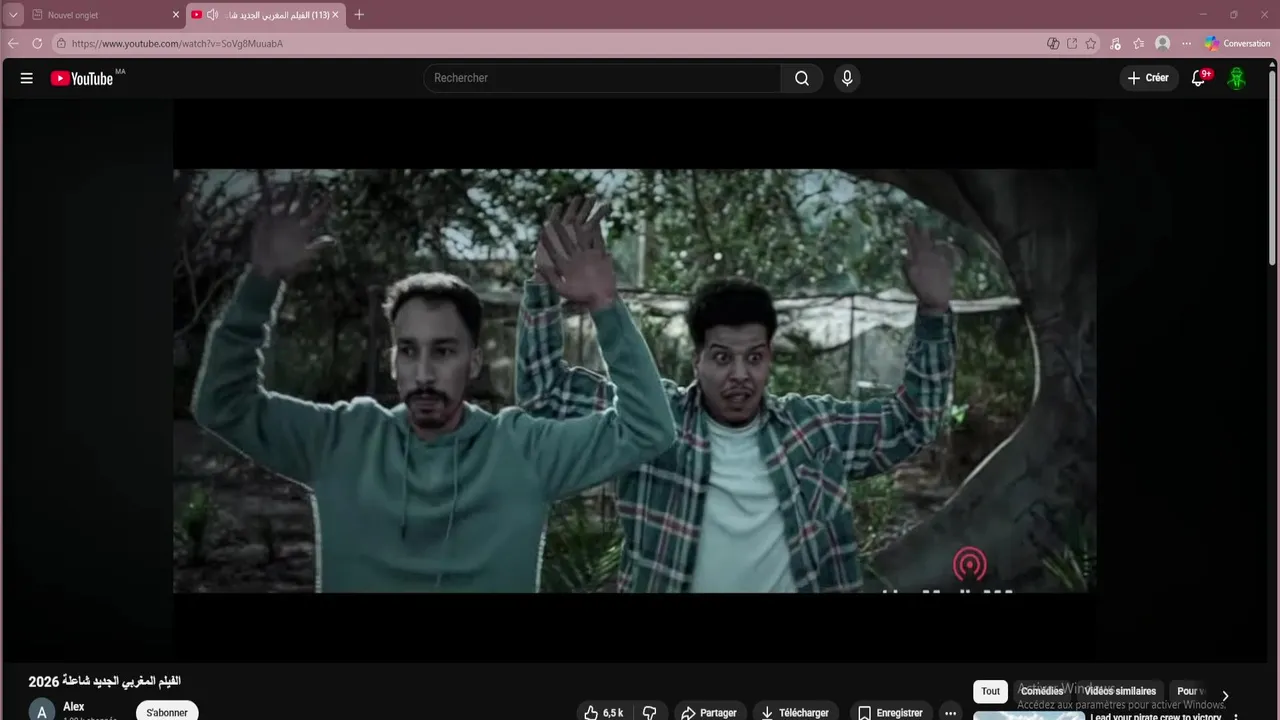
Task: Open the Créer button
Action: 1148,78
